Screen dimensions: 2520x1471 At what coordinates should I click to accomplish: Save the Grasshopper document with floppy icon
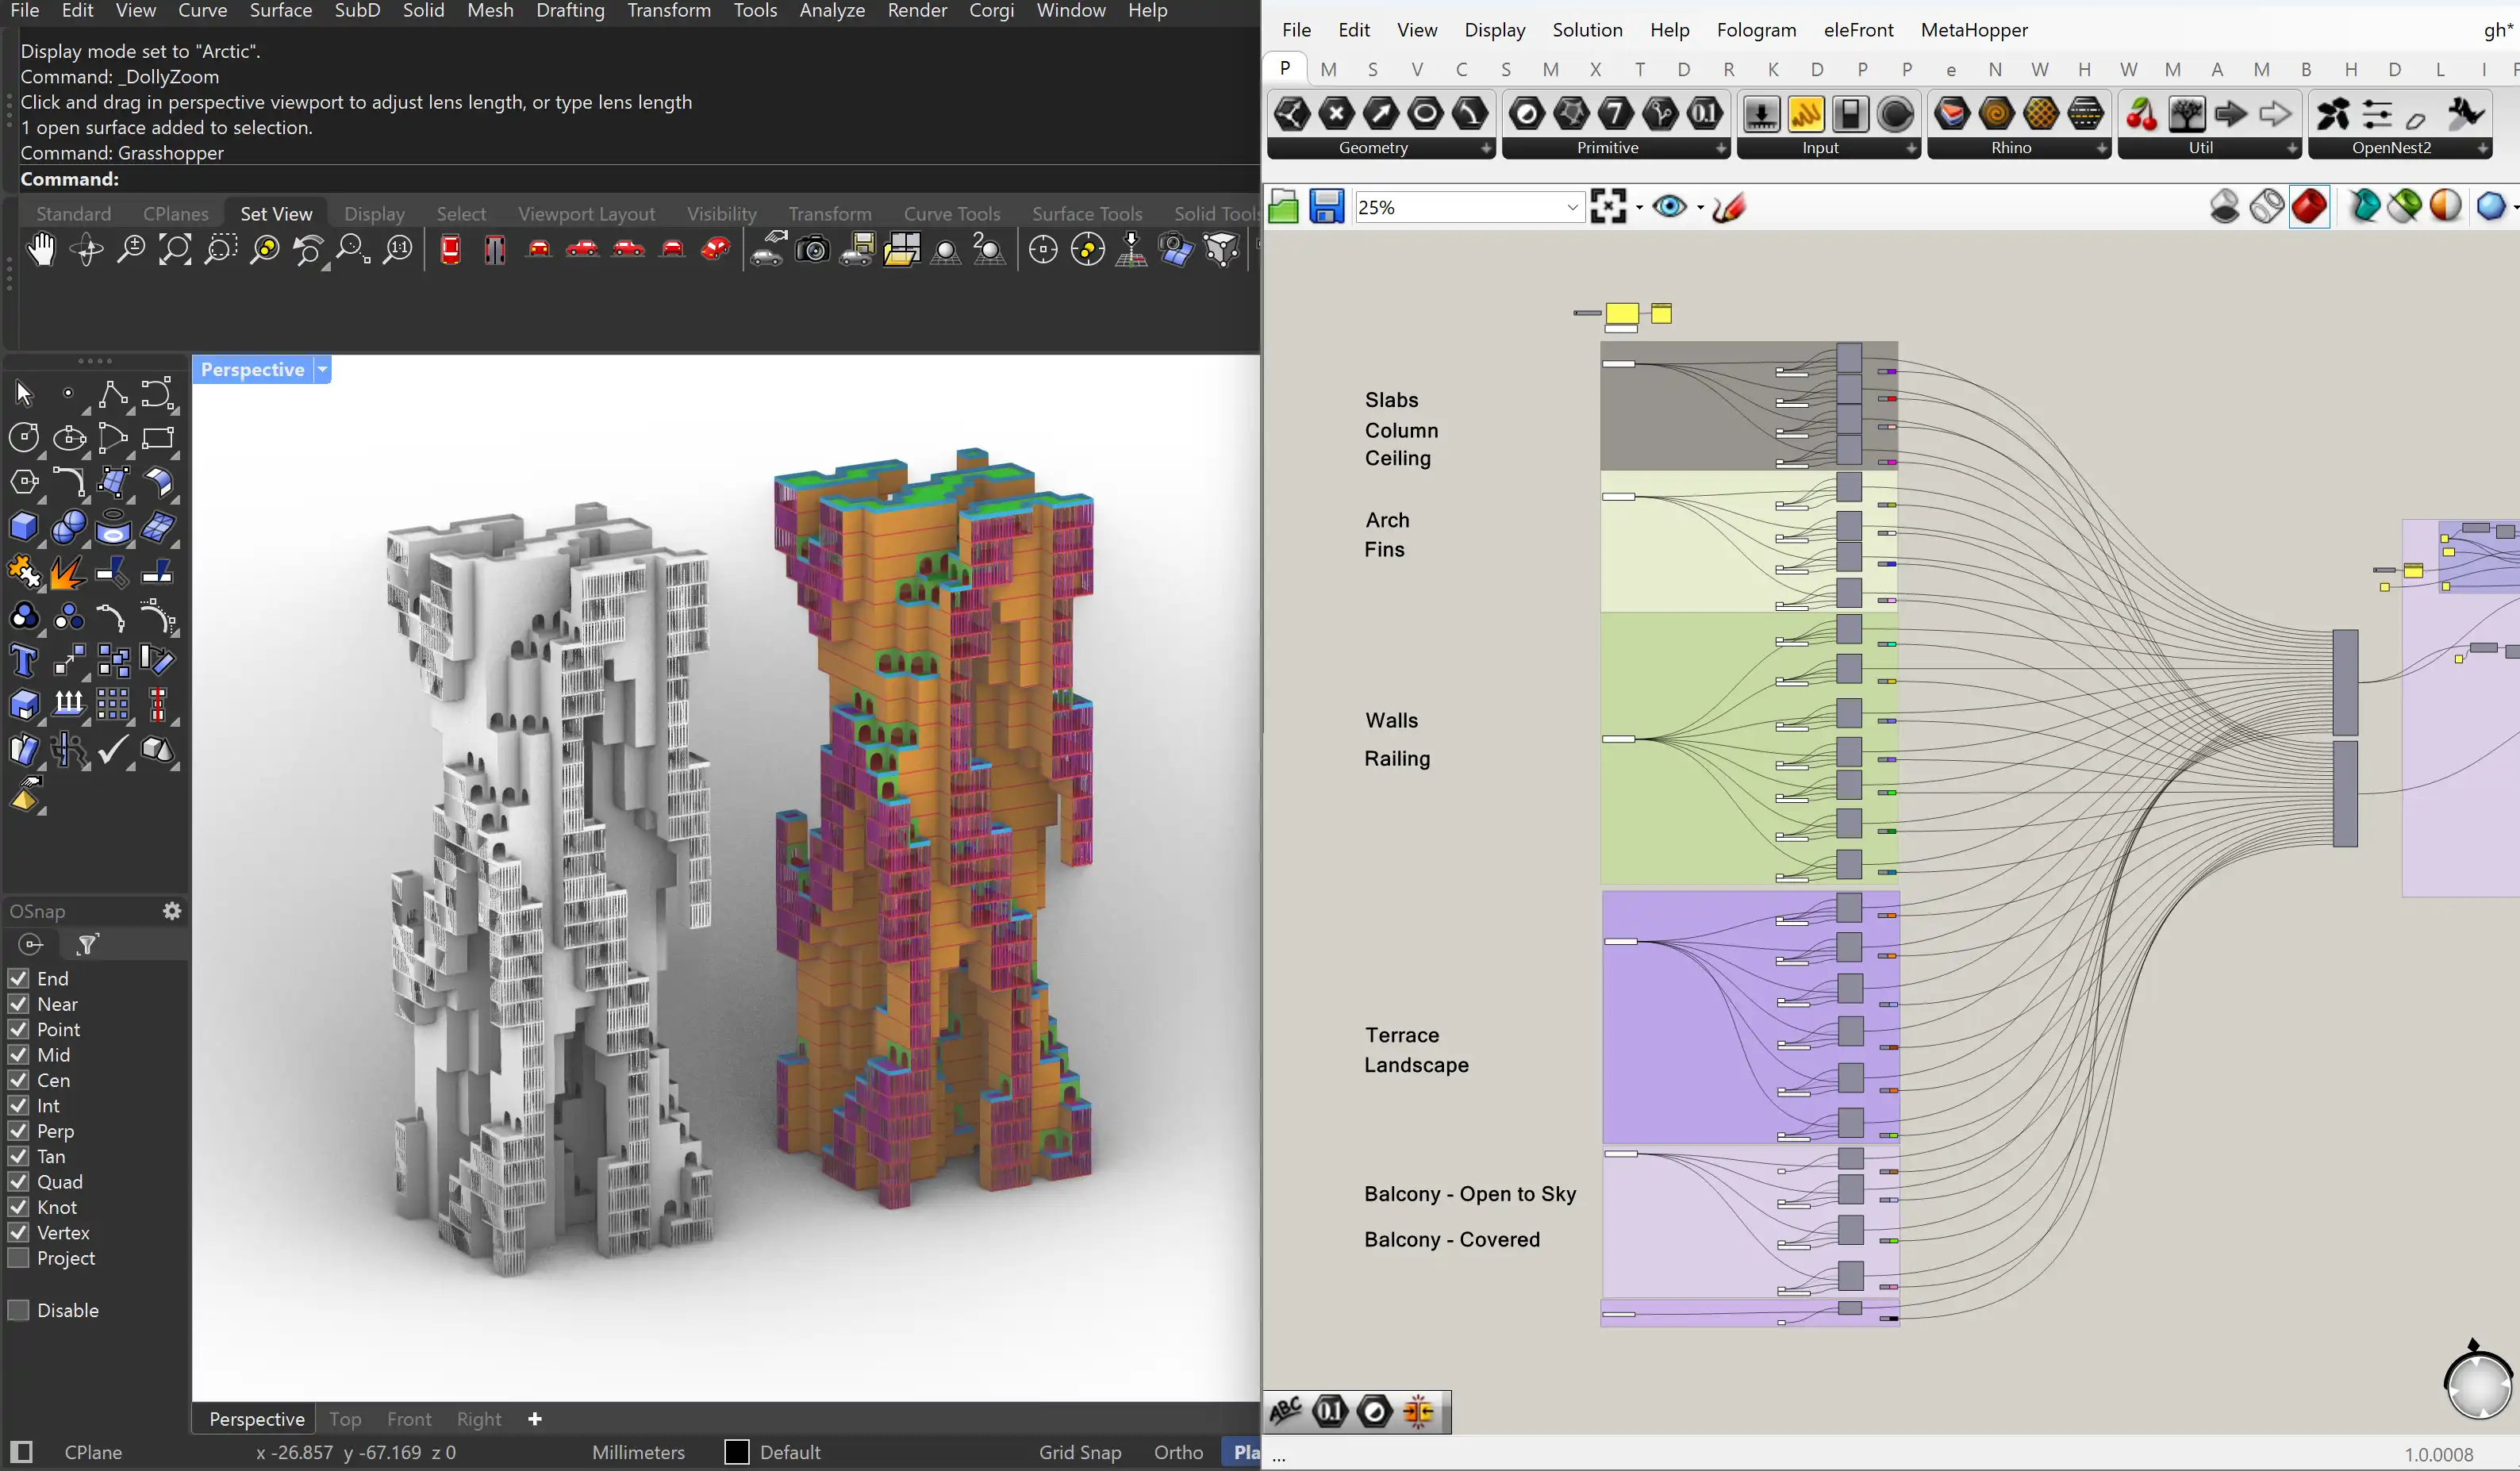(x=1326, y=207)
